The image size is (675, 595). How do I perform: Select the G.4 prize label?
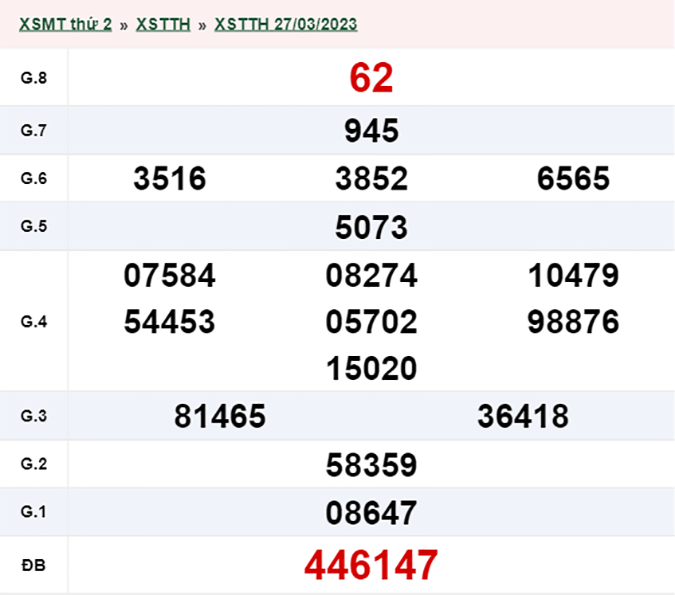click(34, 322)
